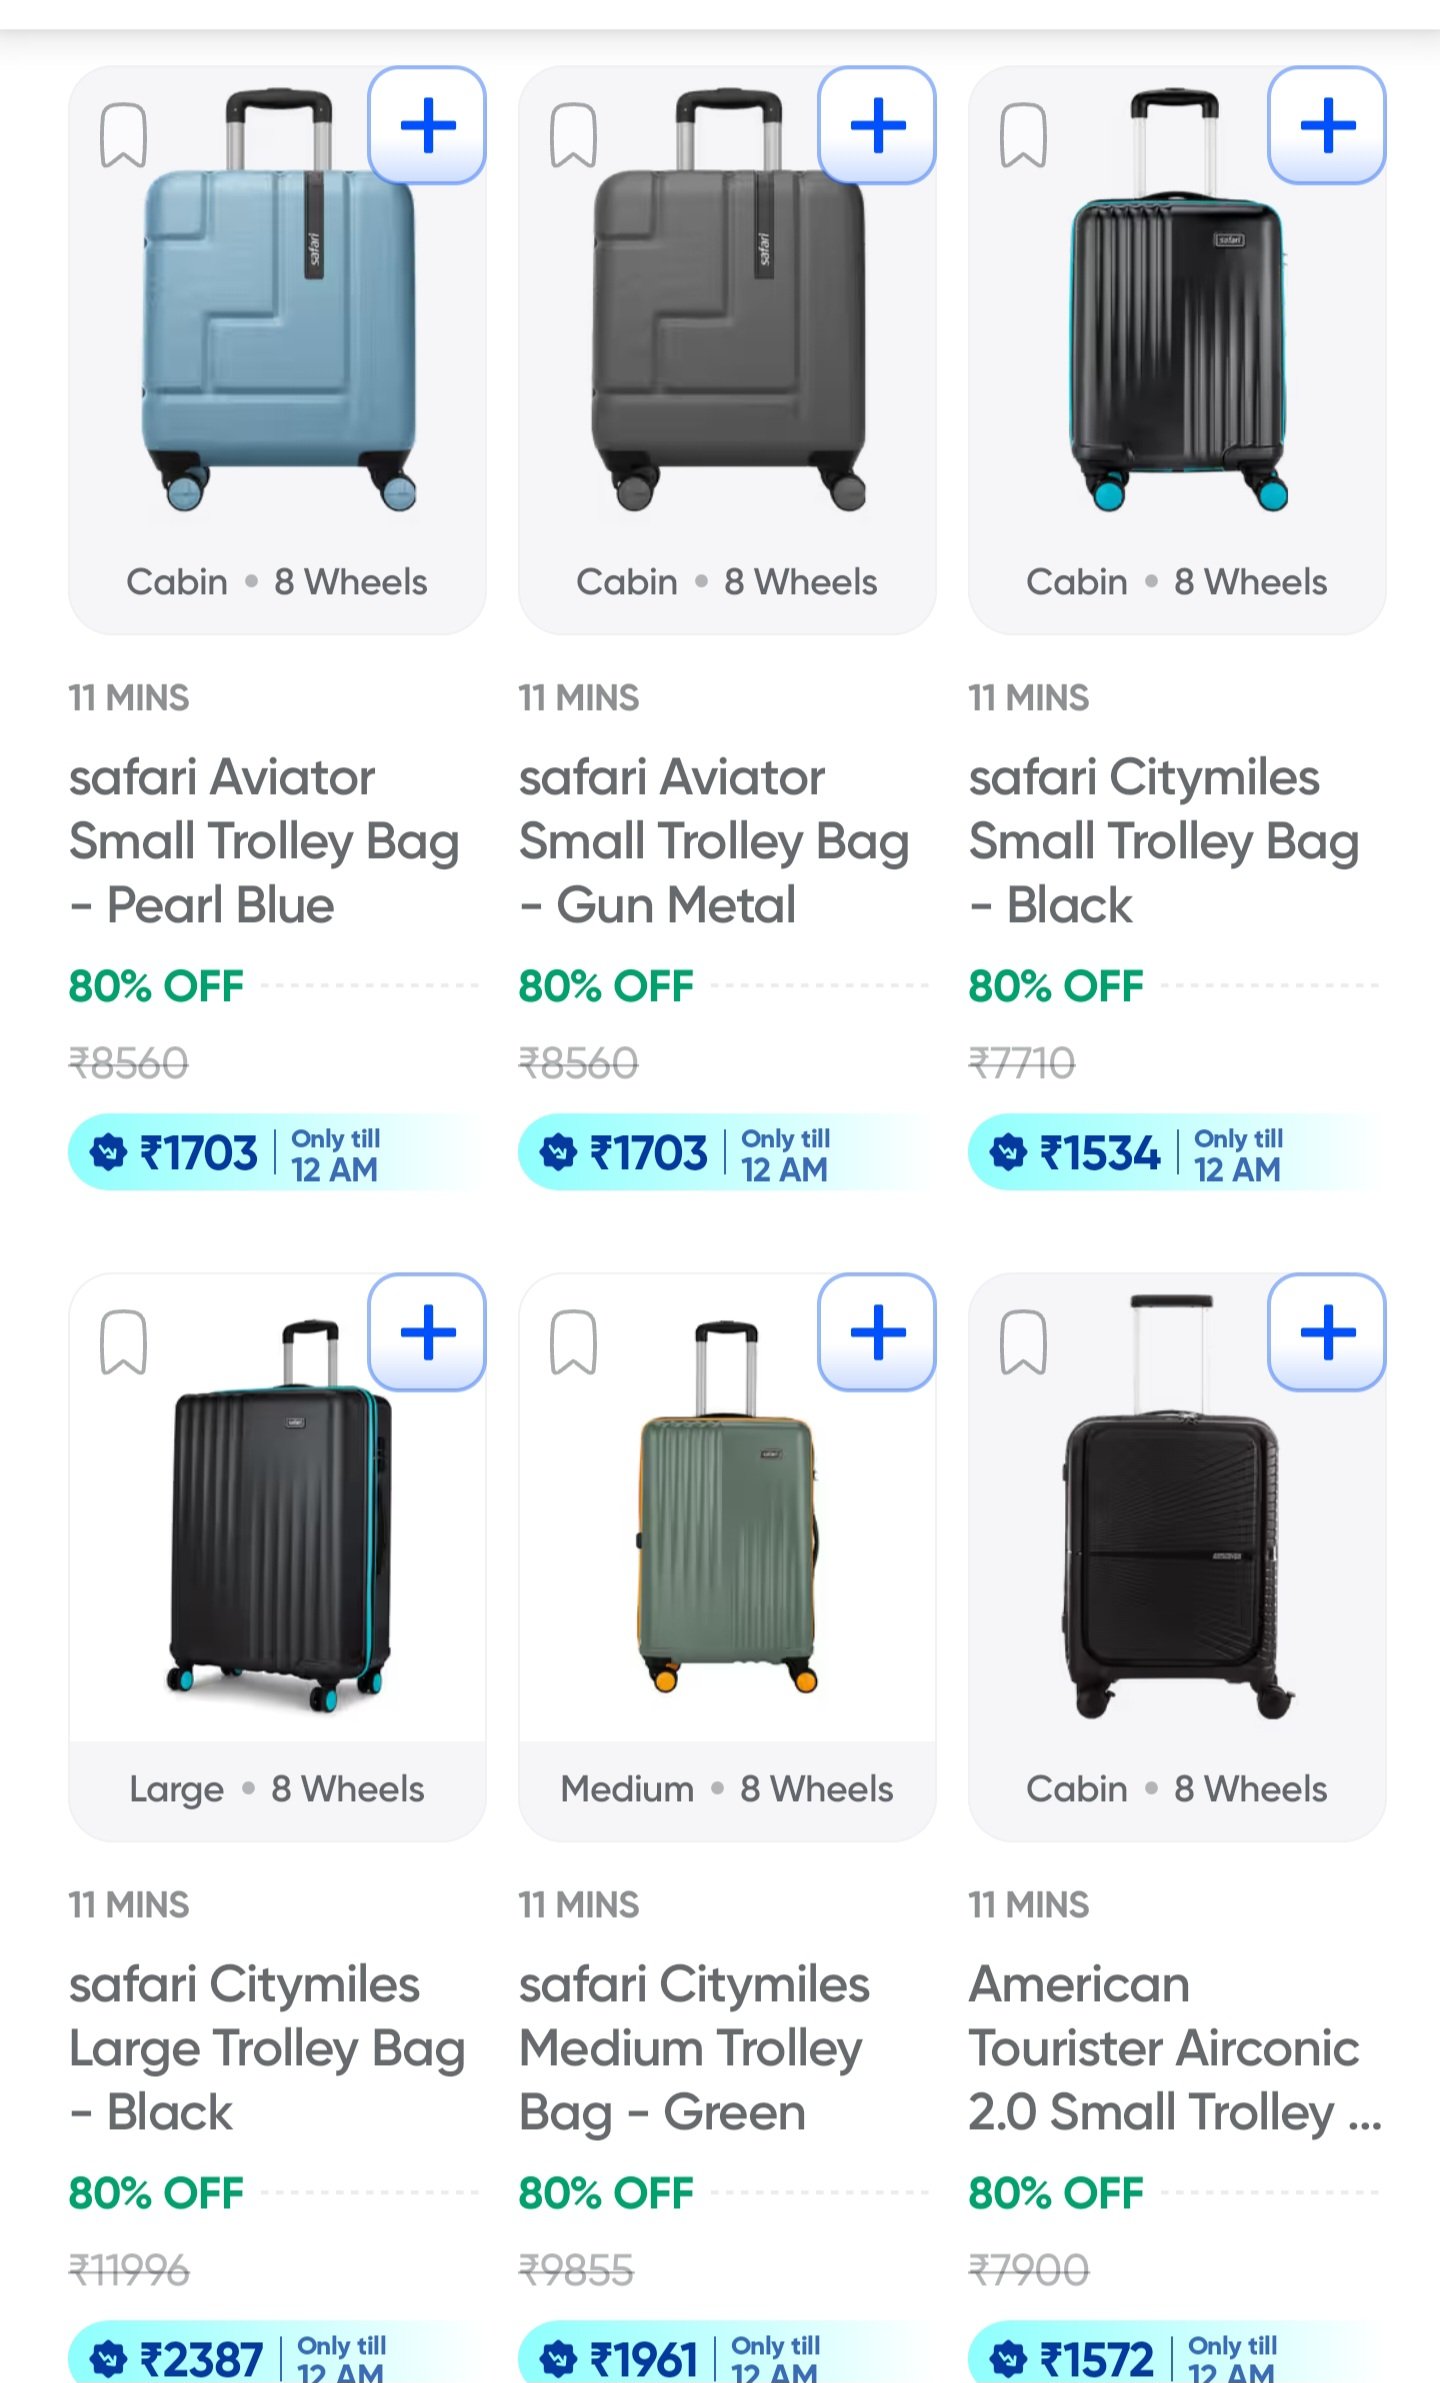Image resolution: width=1440 pixels, height=2383 pixels.
Task: Add American Tourister Airconic bag to cart
Action: tap(1327, 1333)
